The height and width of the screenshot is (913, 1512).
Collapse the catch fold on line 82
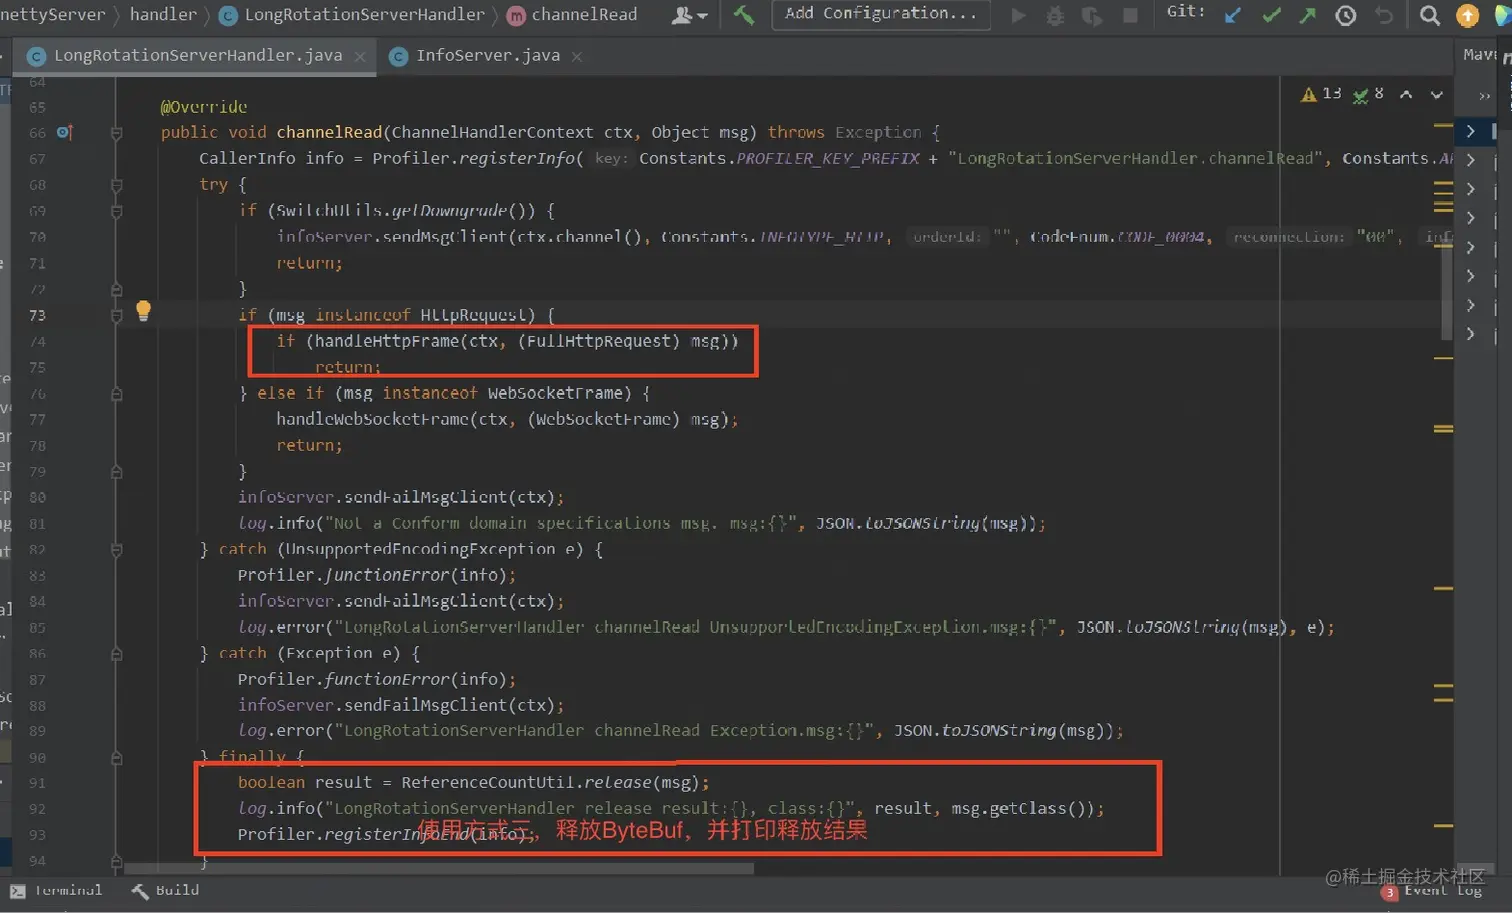(x=116, y=549)
